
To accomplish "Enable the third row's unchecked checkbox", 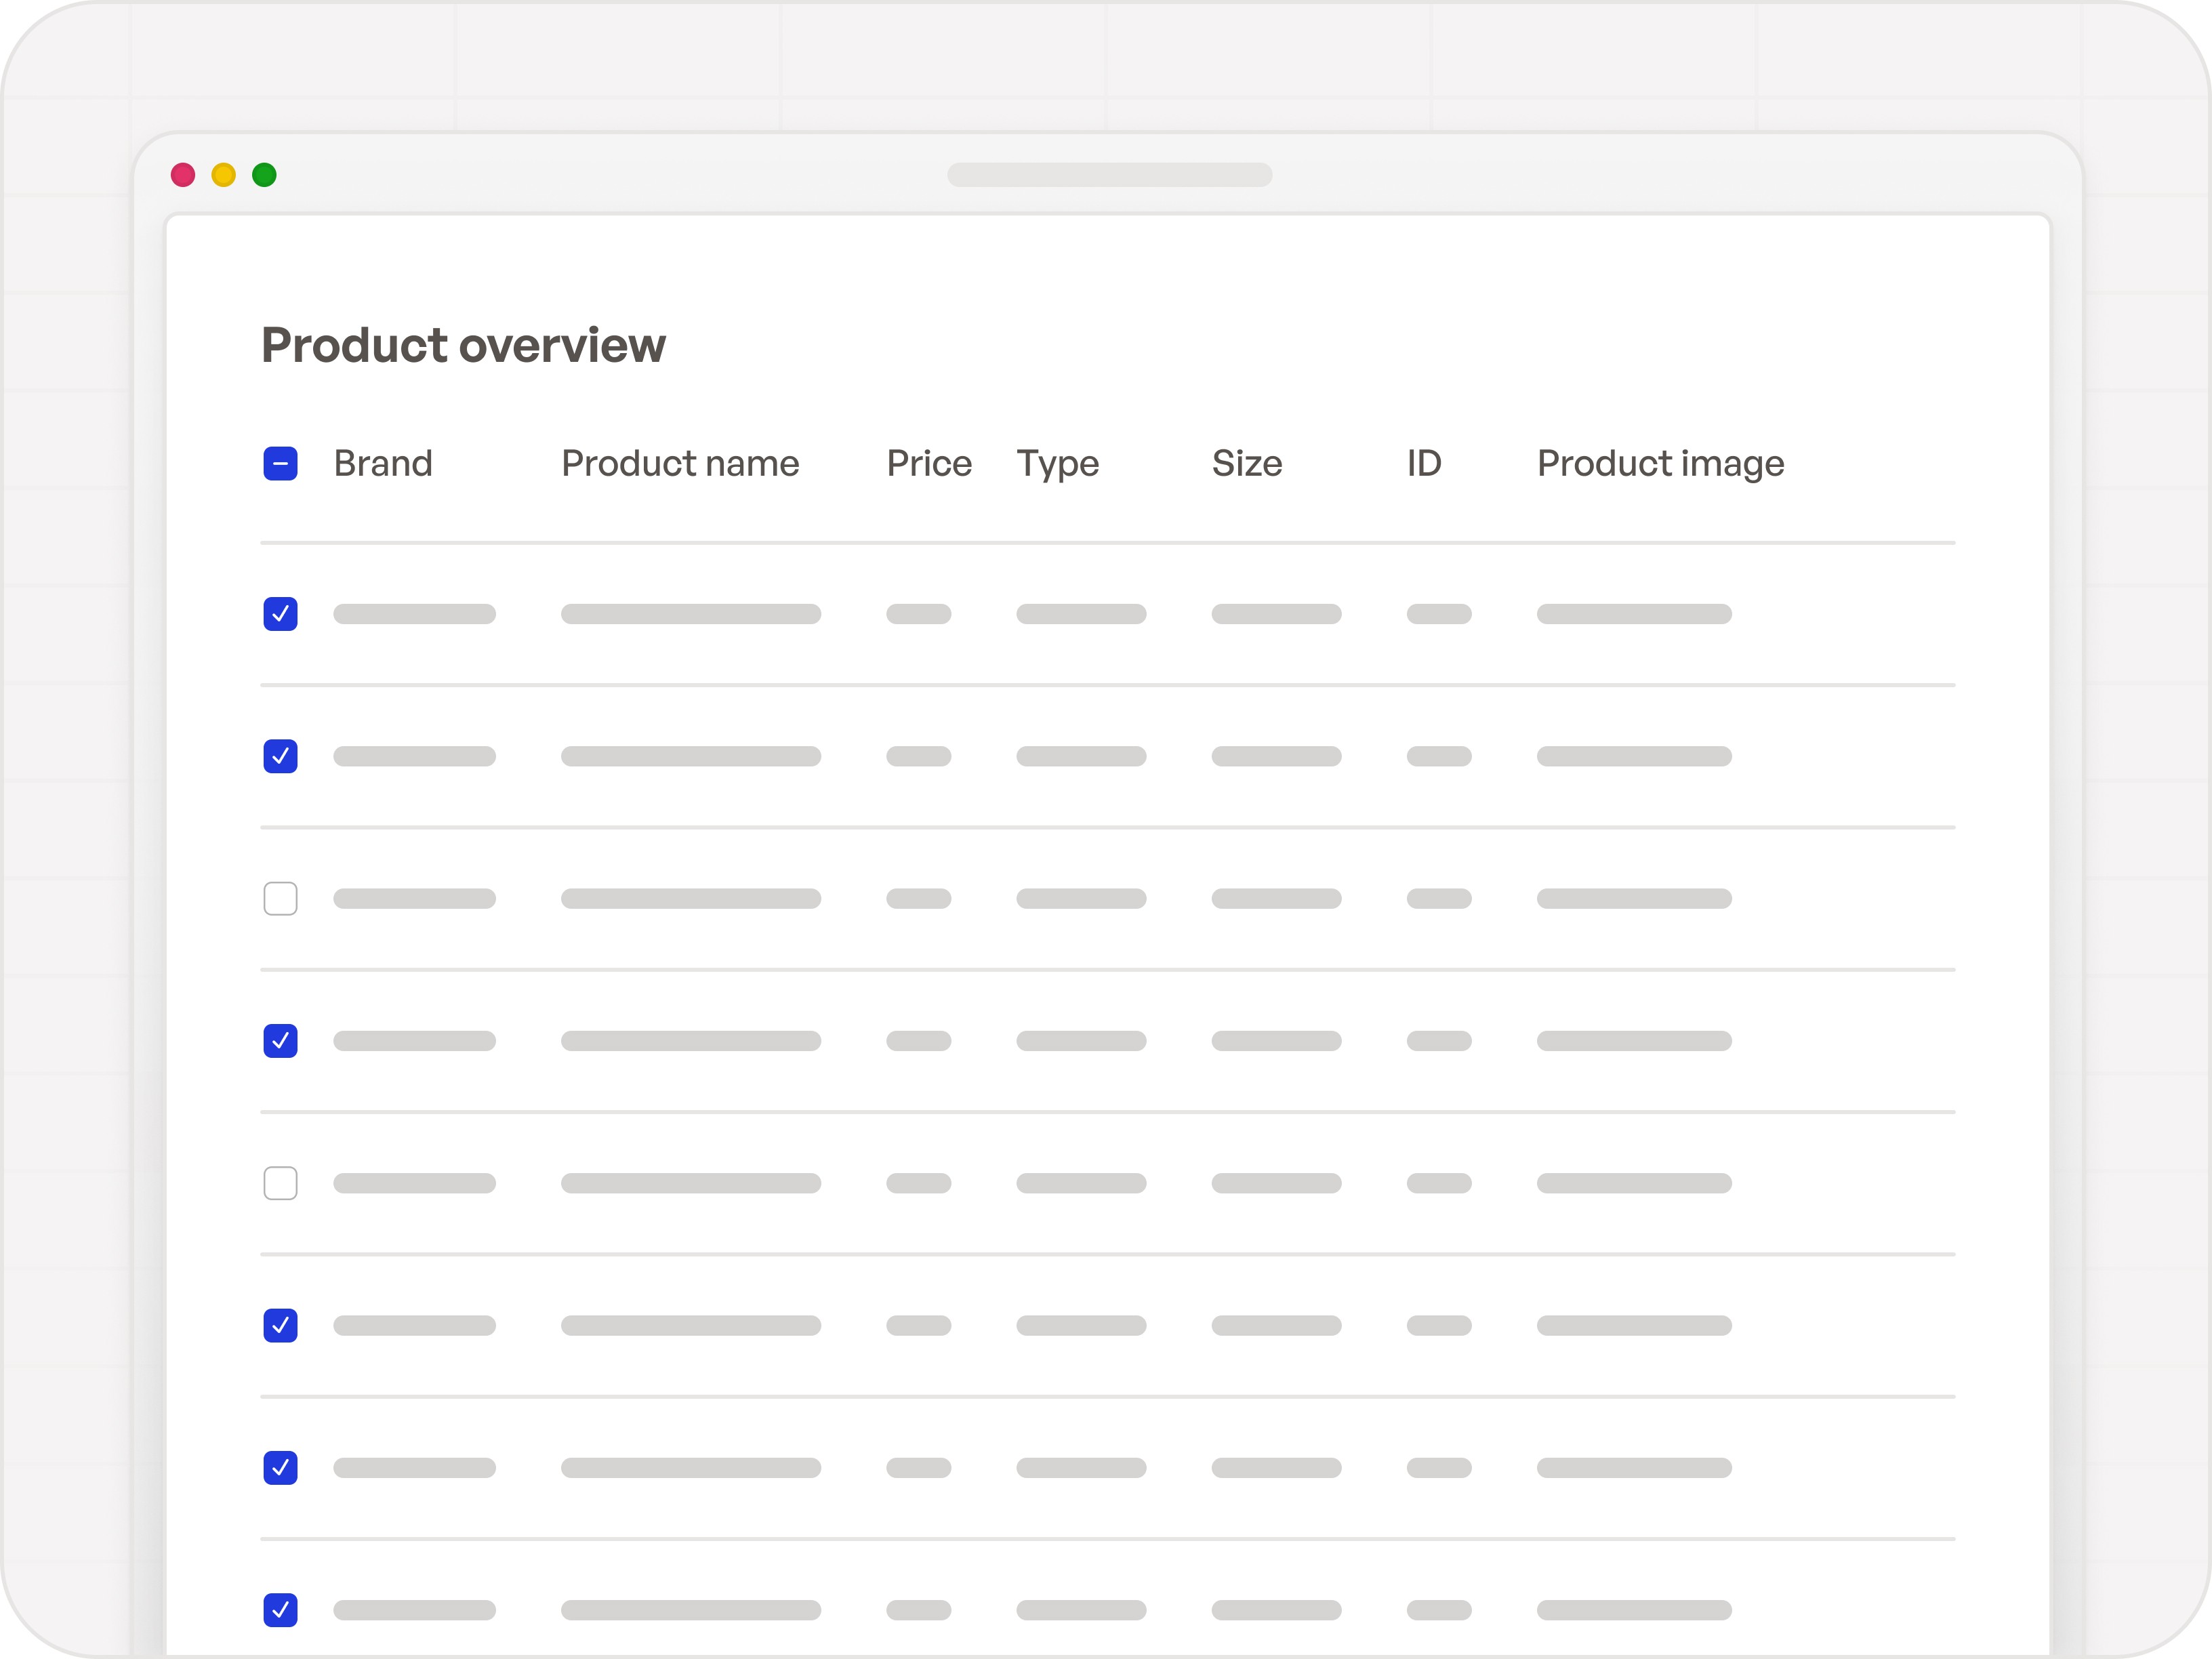I will pos(281,899).
